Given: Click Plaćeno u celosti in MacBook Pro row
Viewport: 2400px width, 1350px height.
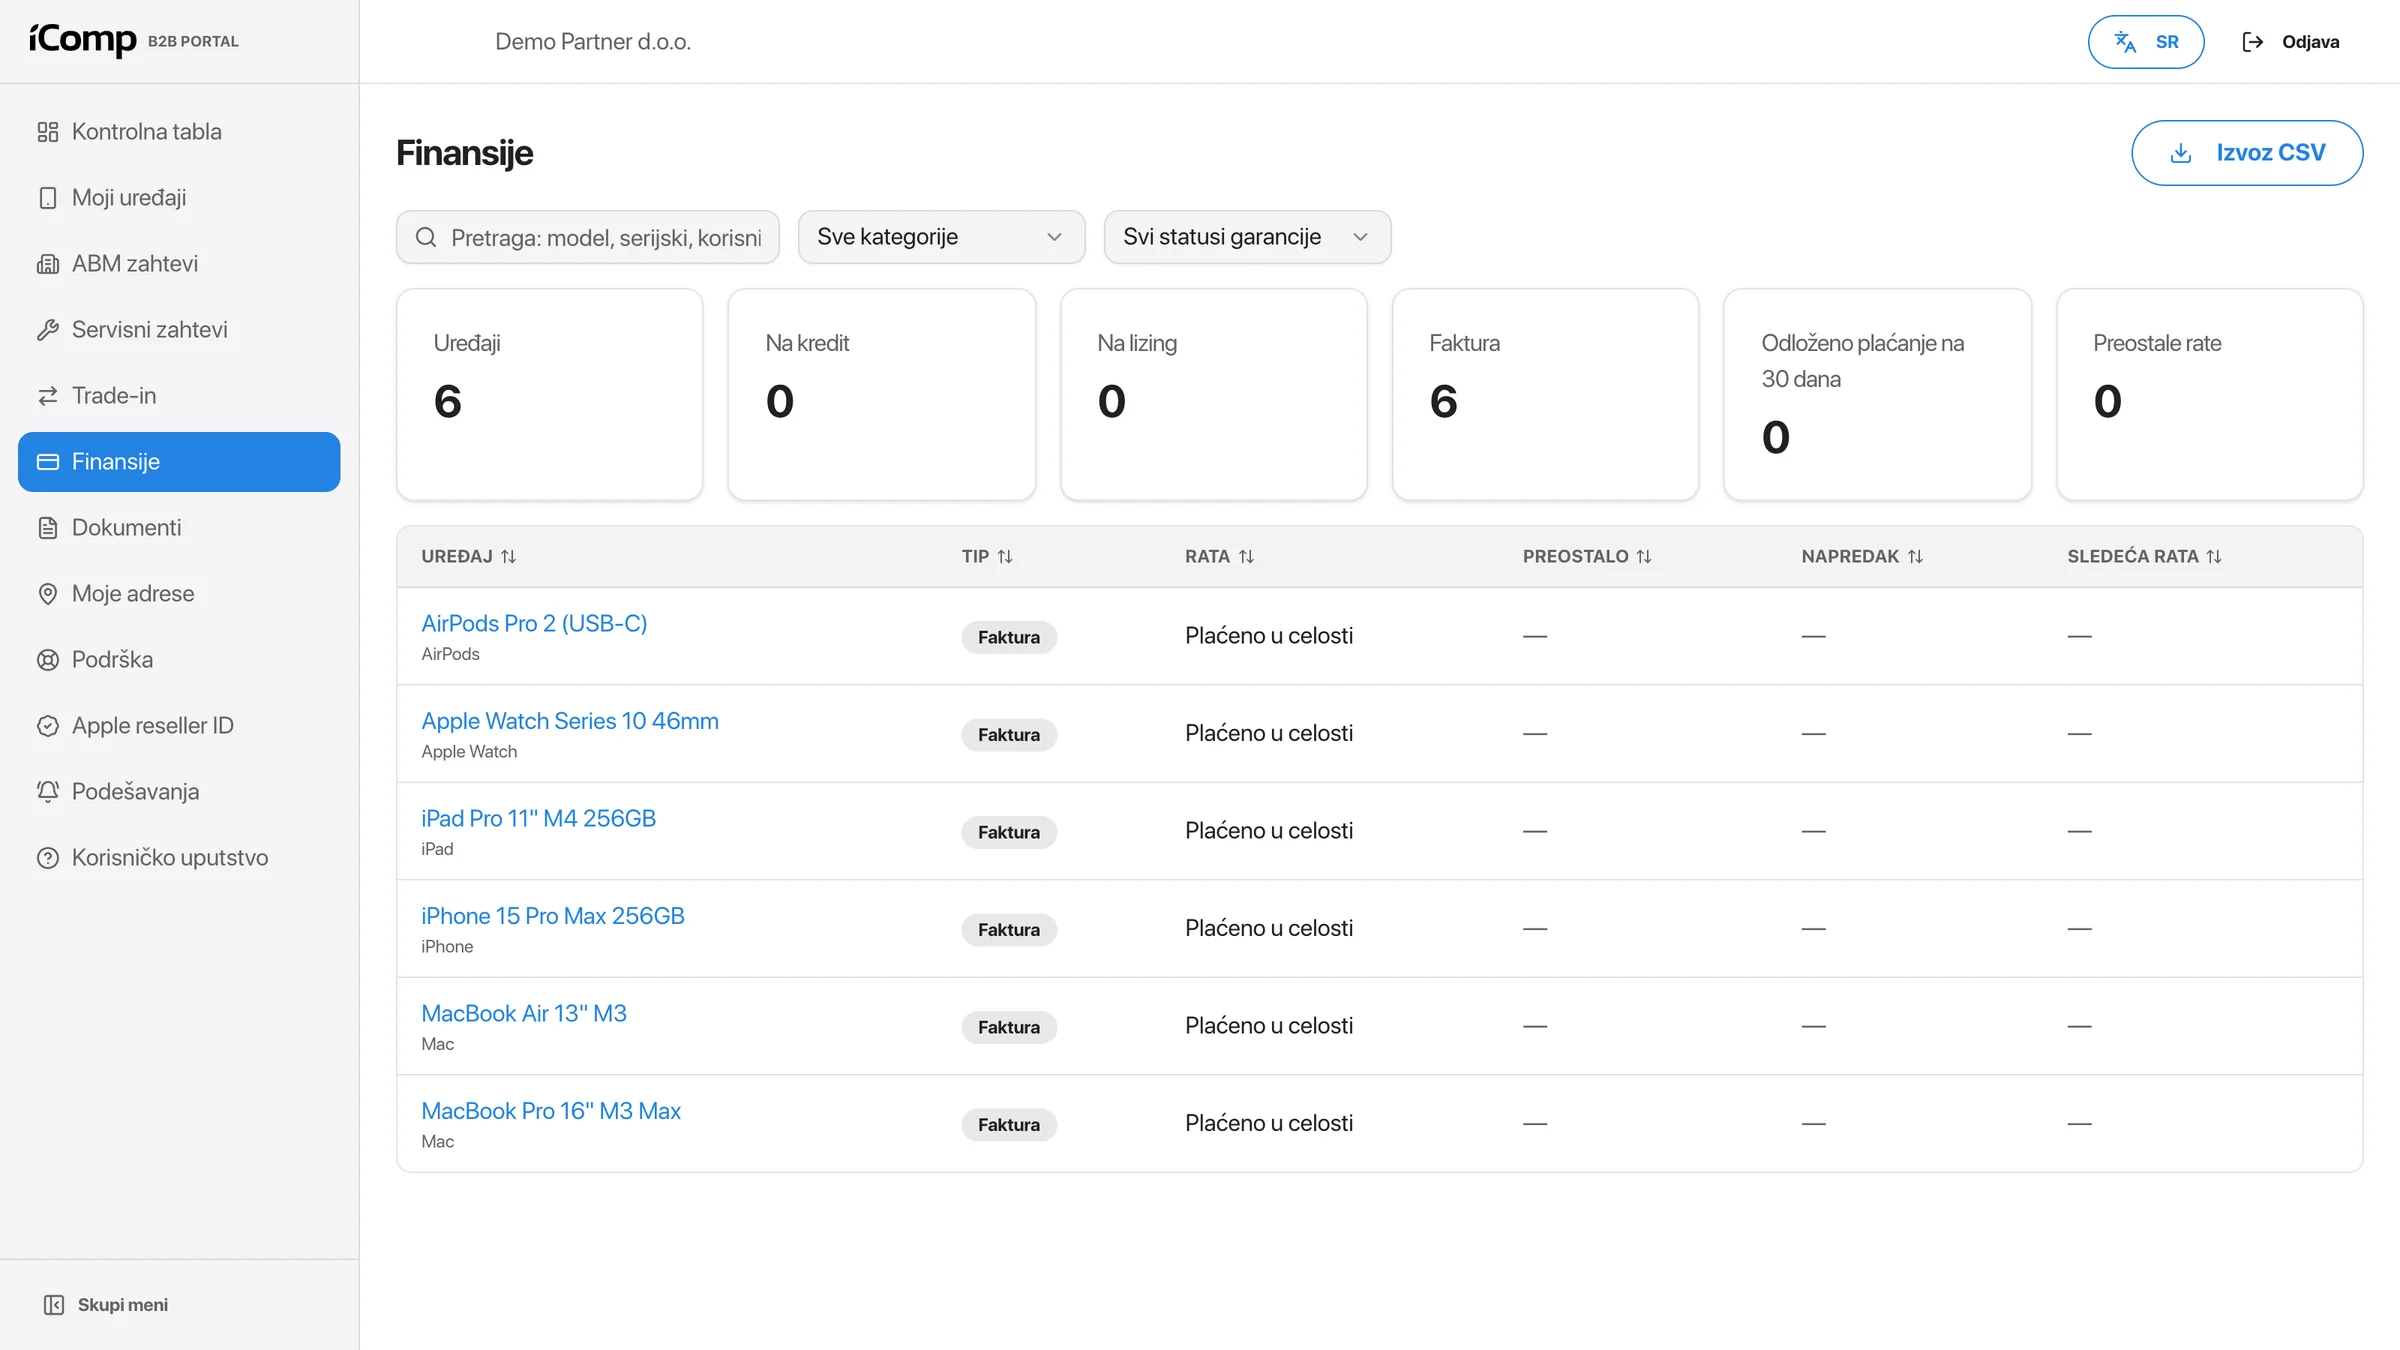Looking at the screenshot, I should point(1269,1123).
